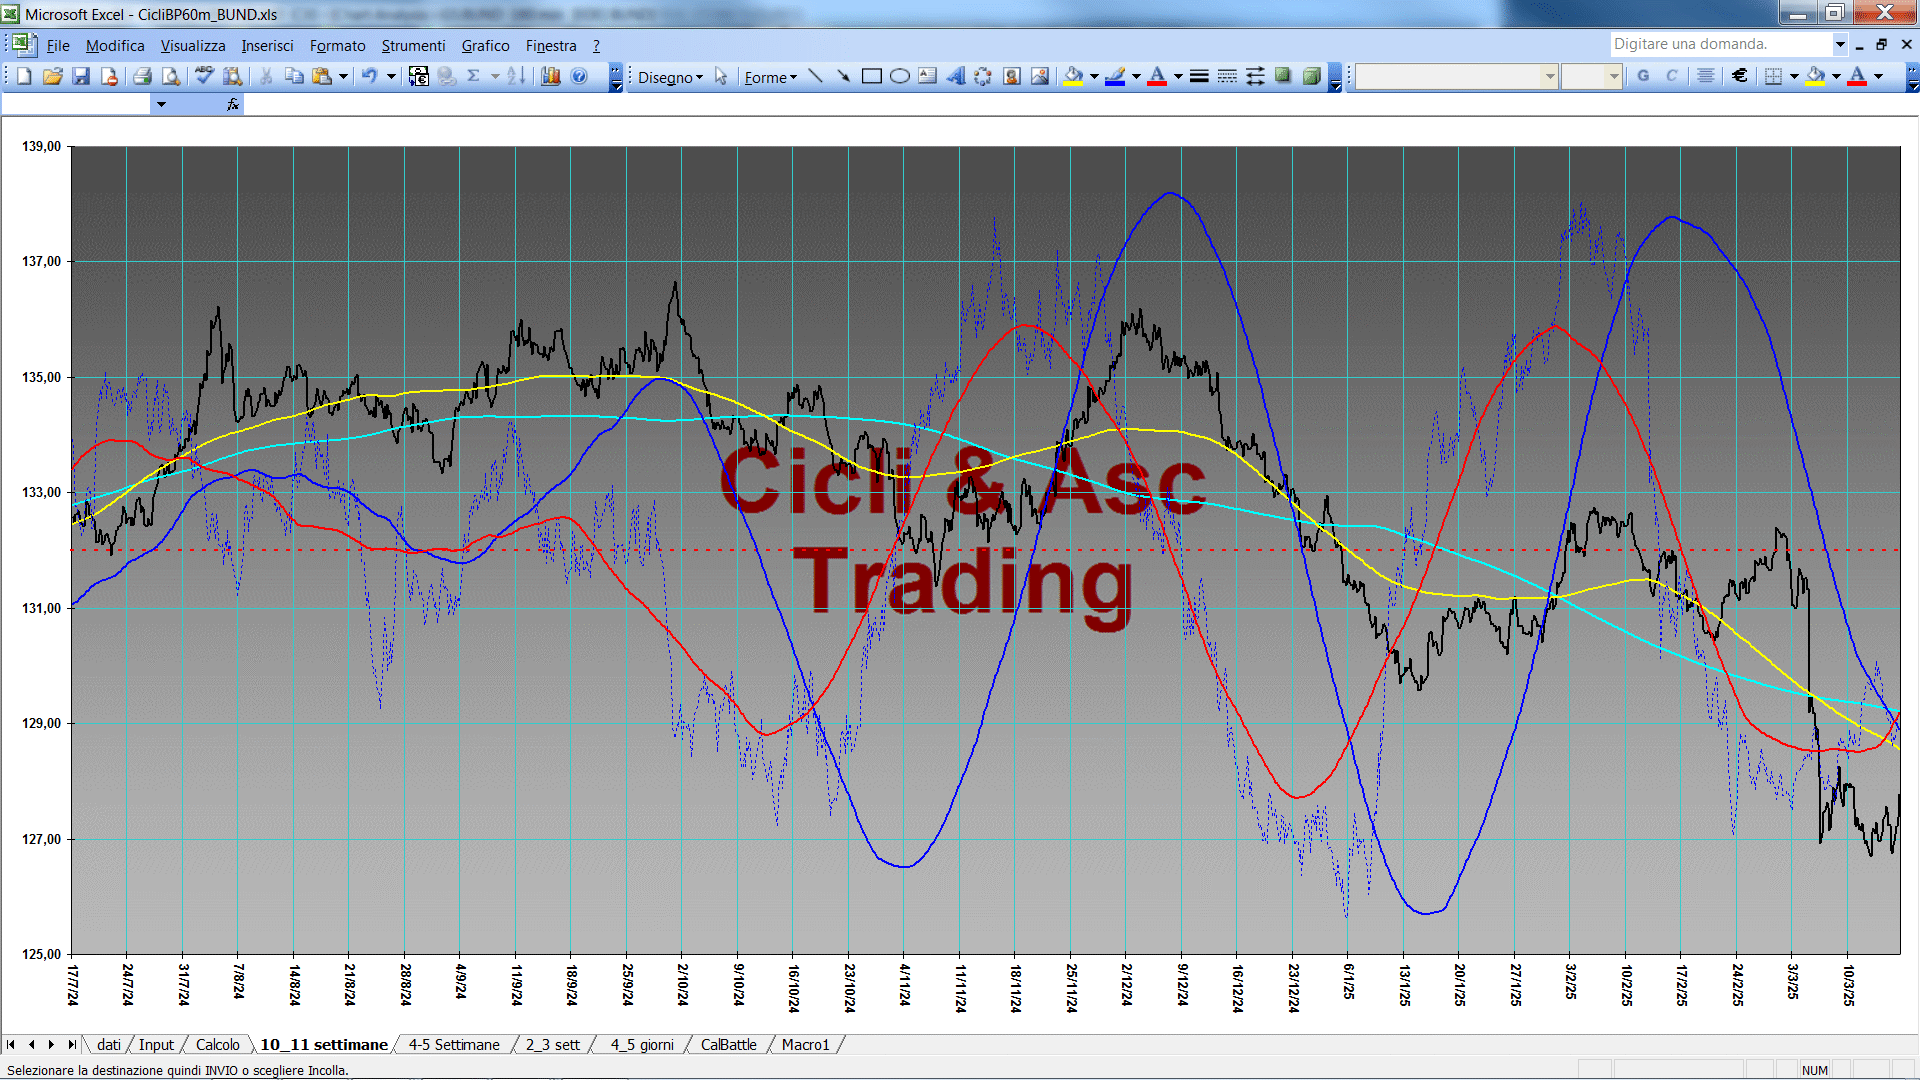Select the Line drawing tool
The width and height of the screenshot is (1920, 1080).
pyautogui.click(x=815, y=76)
